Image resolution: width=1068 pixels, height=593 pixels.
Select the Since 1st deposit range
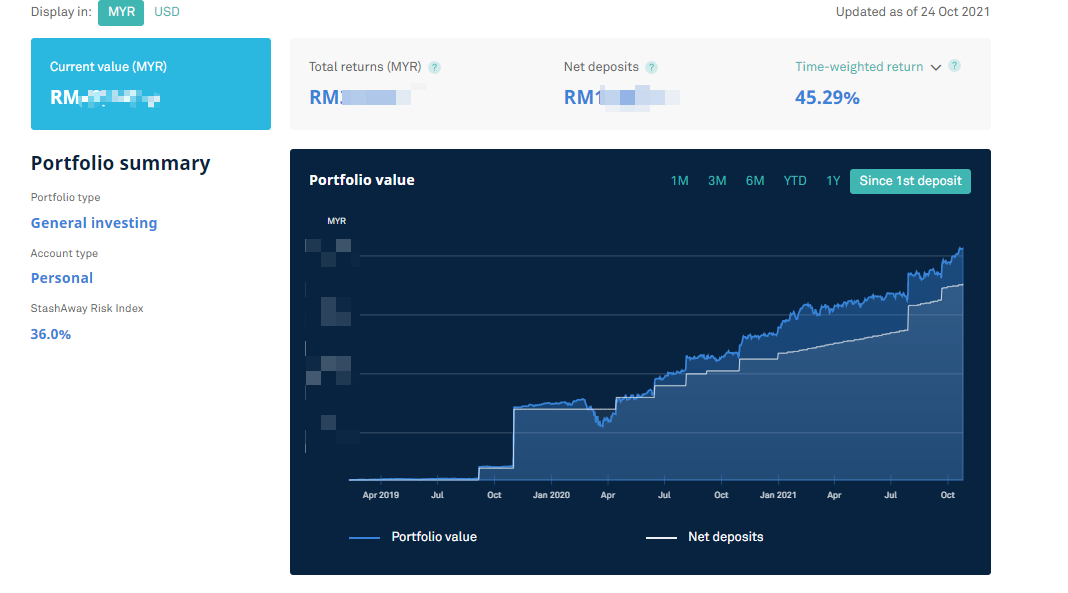910,181
